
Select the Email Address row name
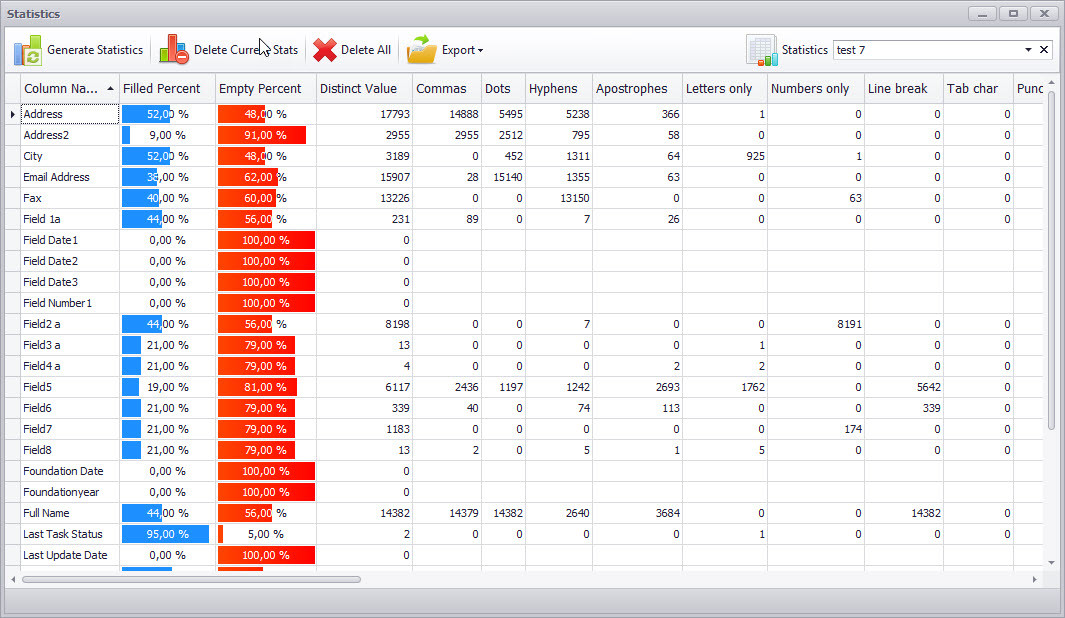tap(56, 177)
